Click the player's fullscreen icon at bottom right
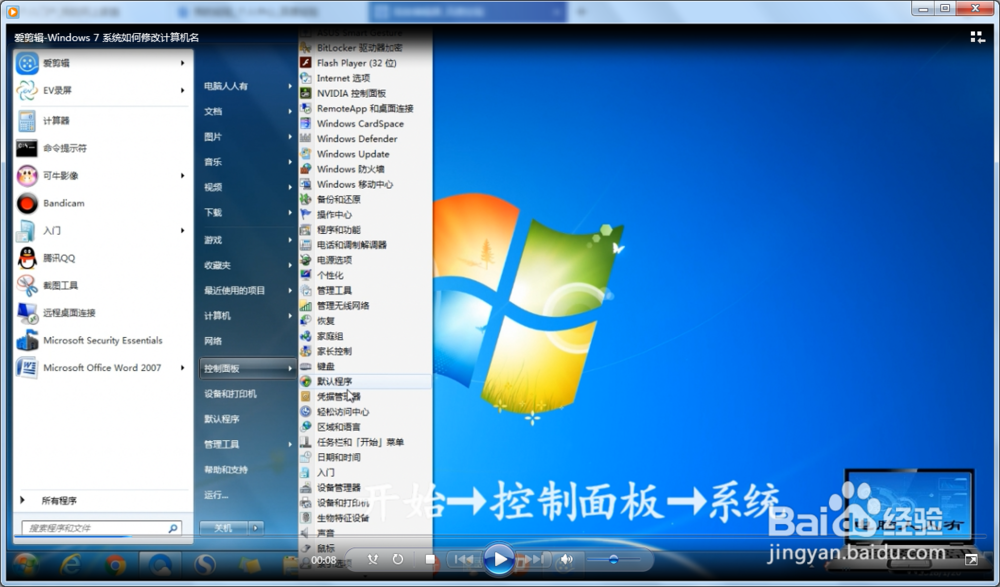The width and height of the screenshot is (1000, 587). 971,560
